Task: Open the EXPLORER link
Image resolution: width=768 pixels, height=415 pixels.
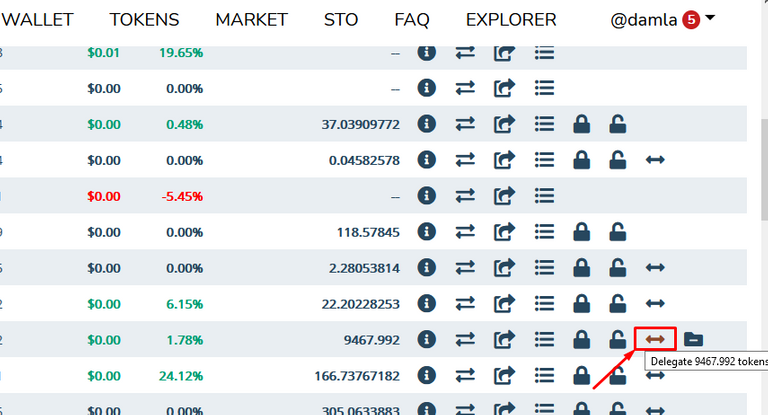Action: (511, 20)
